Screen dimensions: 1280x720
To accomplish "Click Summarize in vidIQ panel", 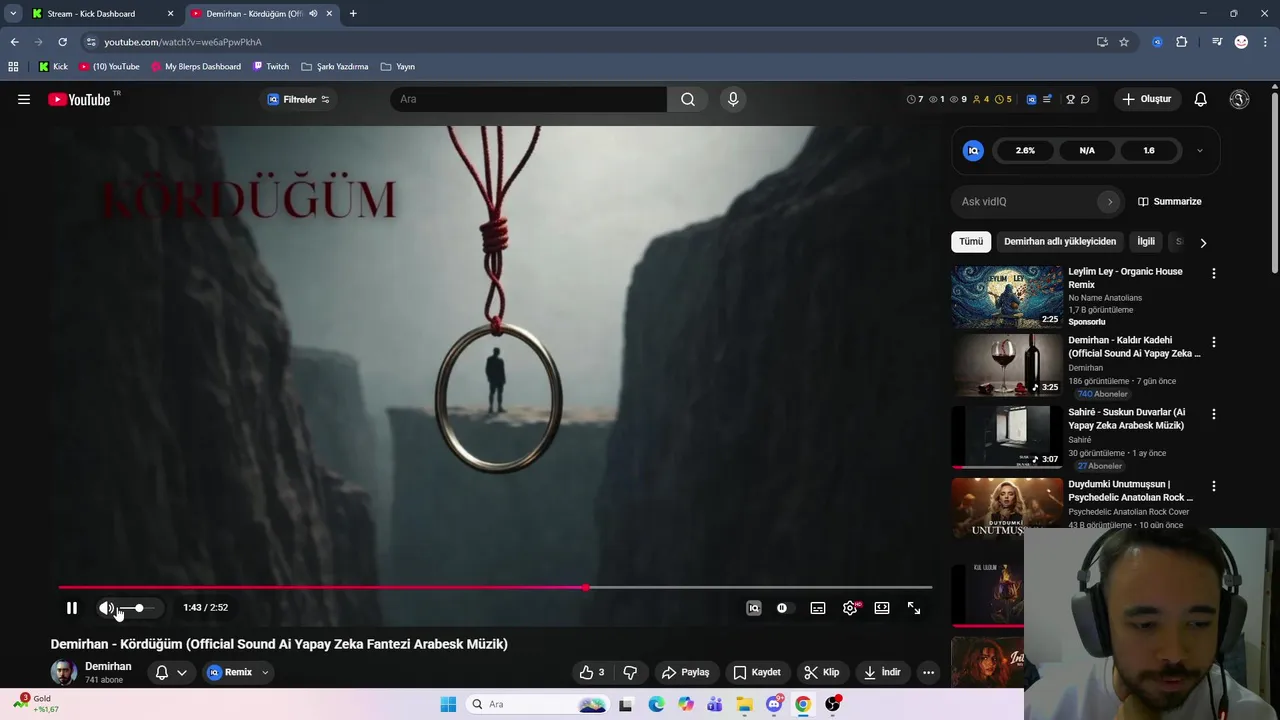I will point(1170,202).
